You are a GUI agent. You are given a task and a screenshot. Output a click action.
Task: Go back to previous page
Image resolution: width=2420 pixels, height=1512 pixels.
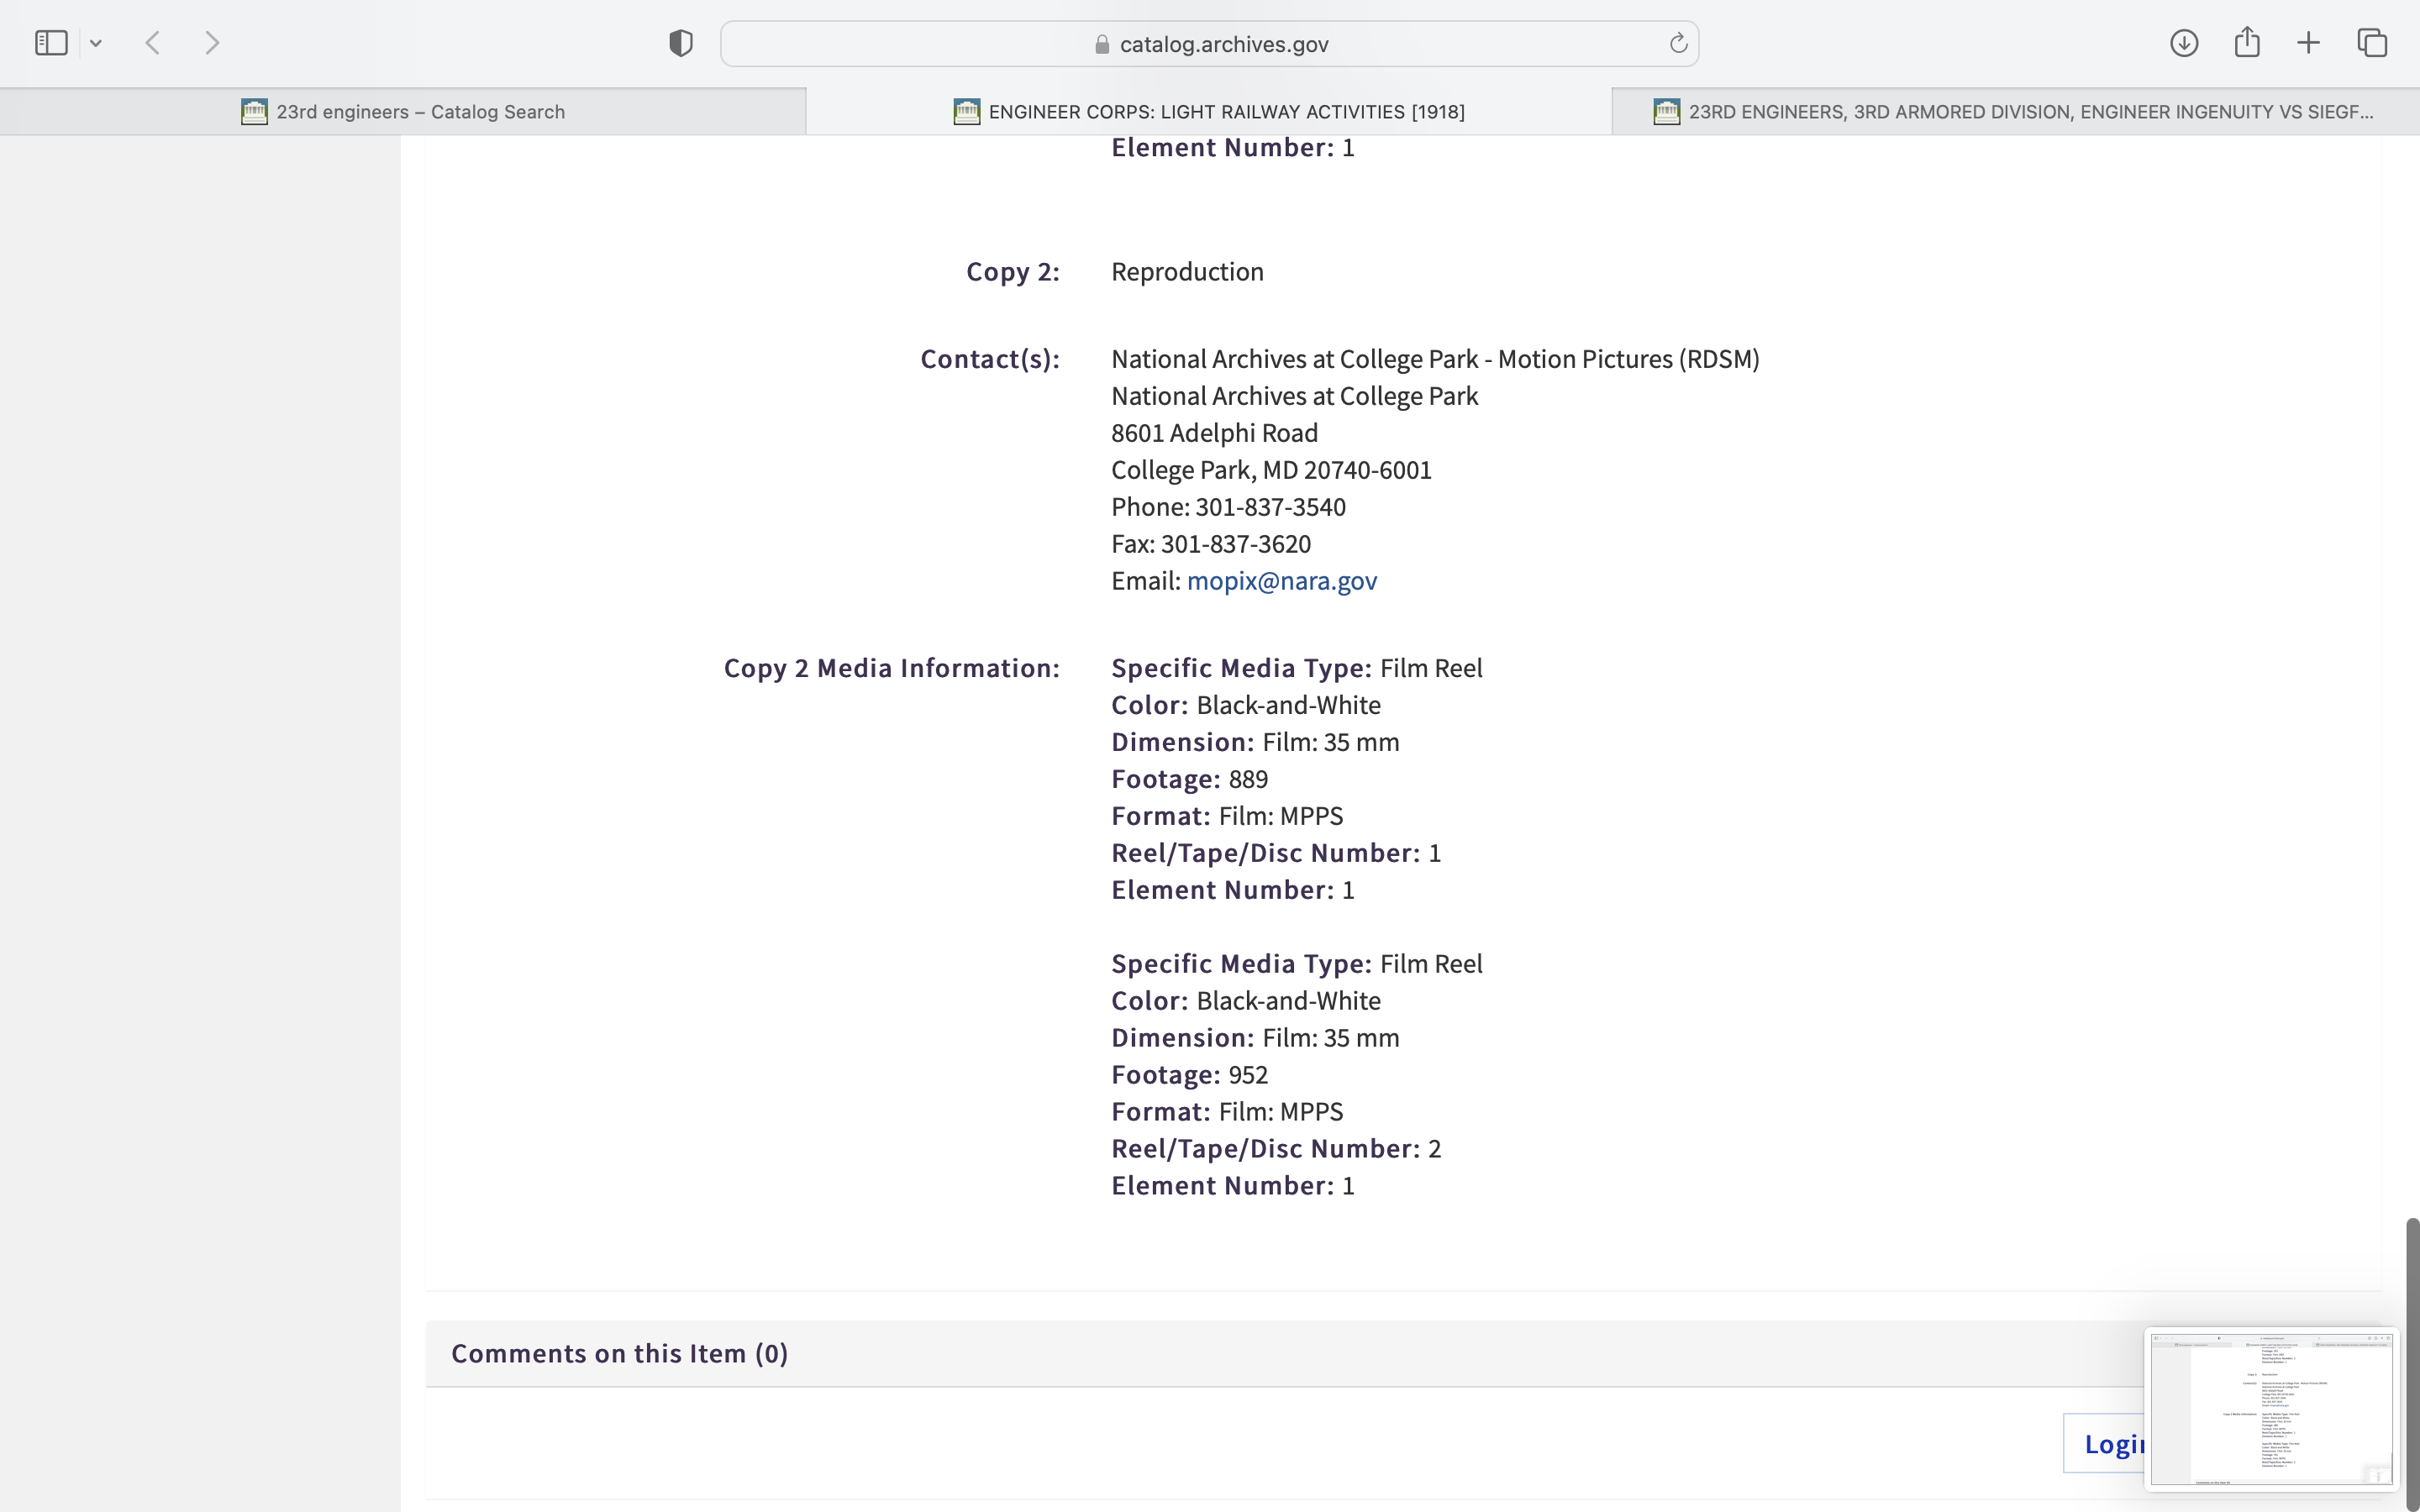click(153, 43)
